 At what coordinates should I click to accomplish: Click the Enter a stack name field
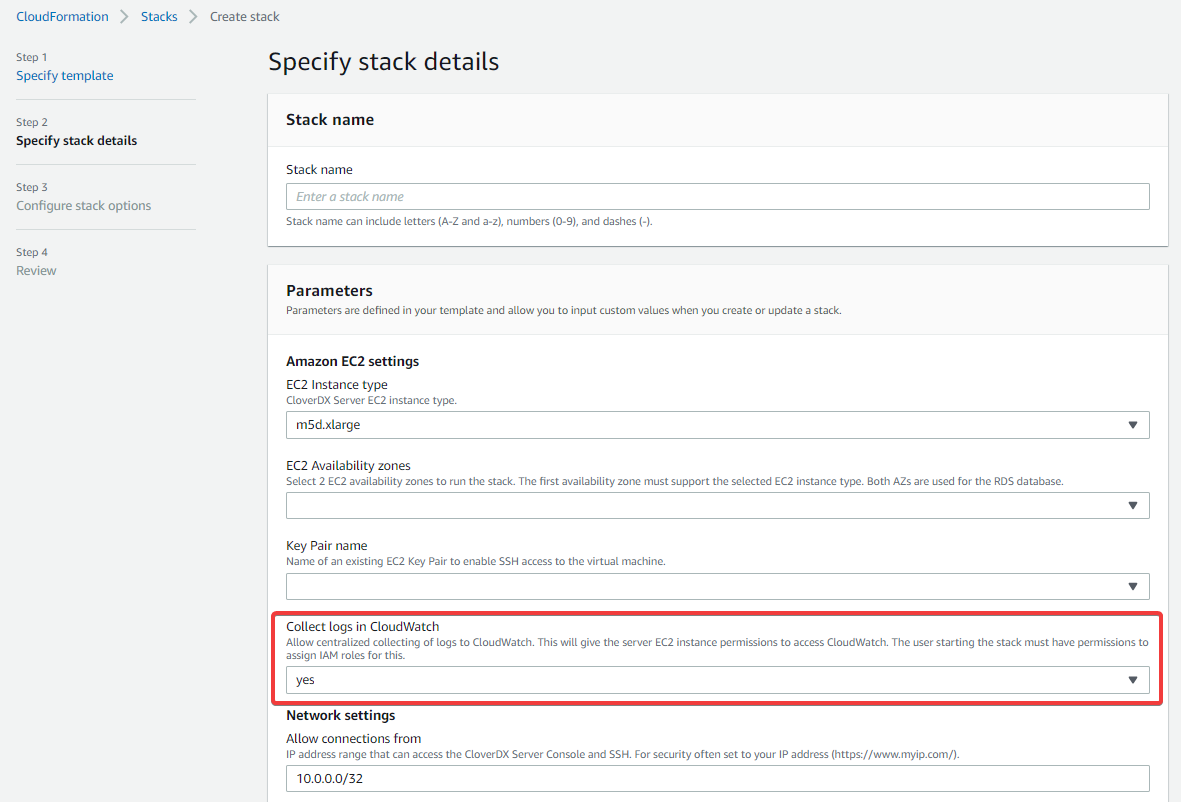[x=717, y=196]
